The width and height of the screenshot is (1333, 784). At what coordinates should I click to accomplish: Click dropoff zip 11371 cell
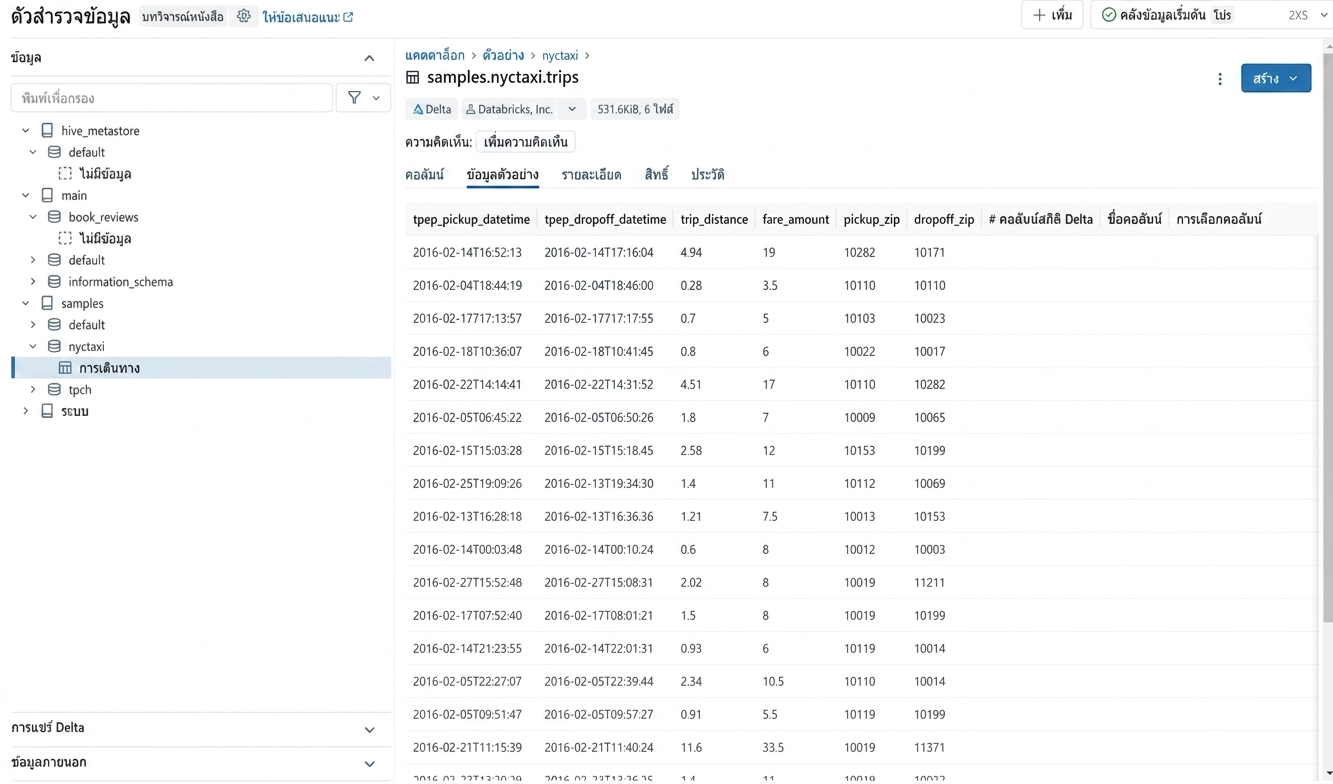click(x=929, y=748)
